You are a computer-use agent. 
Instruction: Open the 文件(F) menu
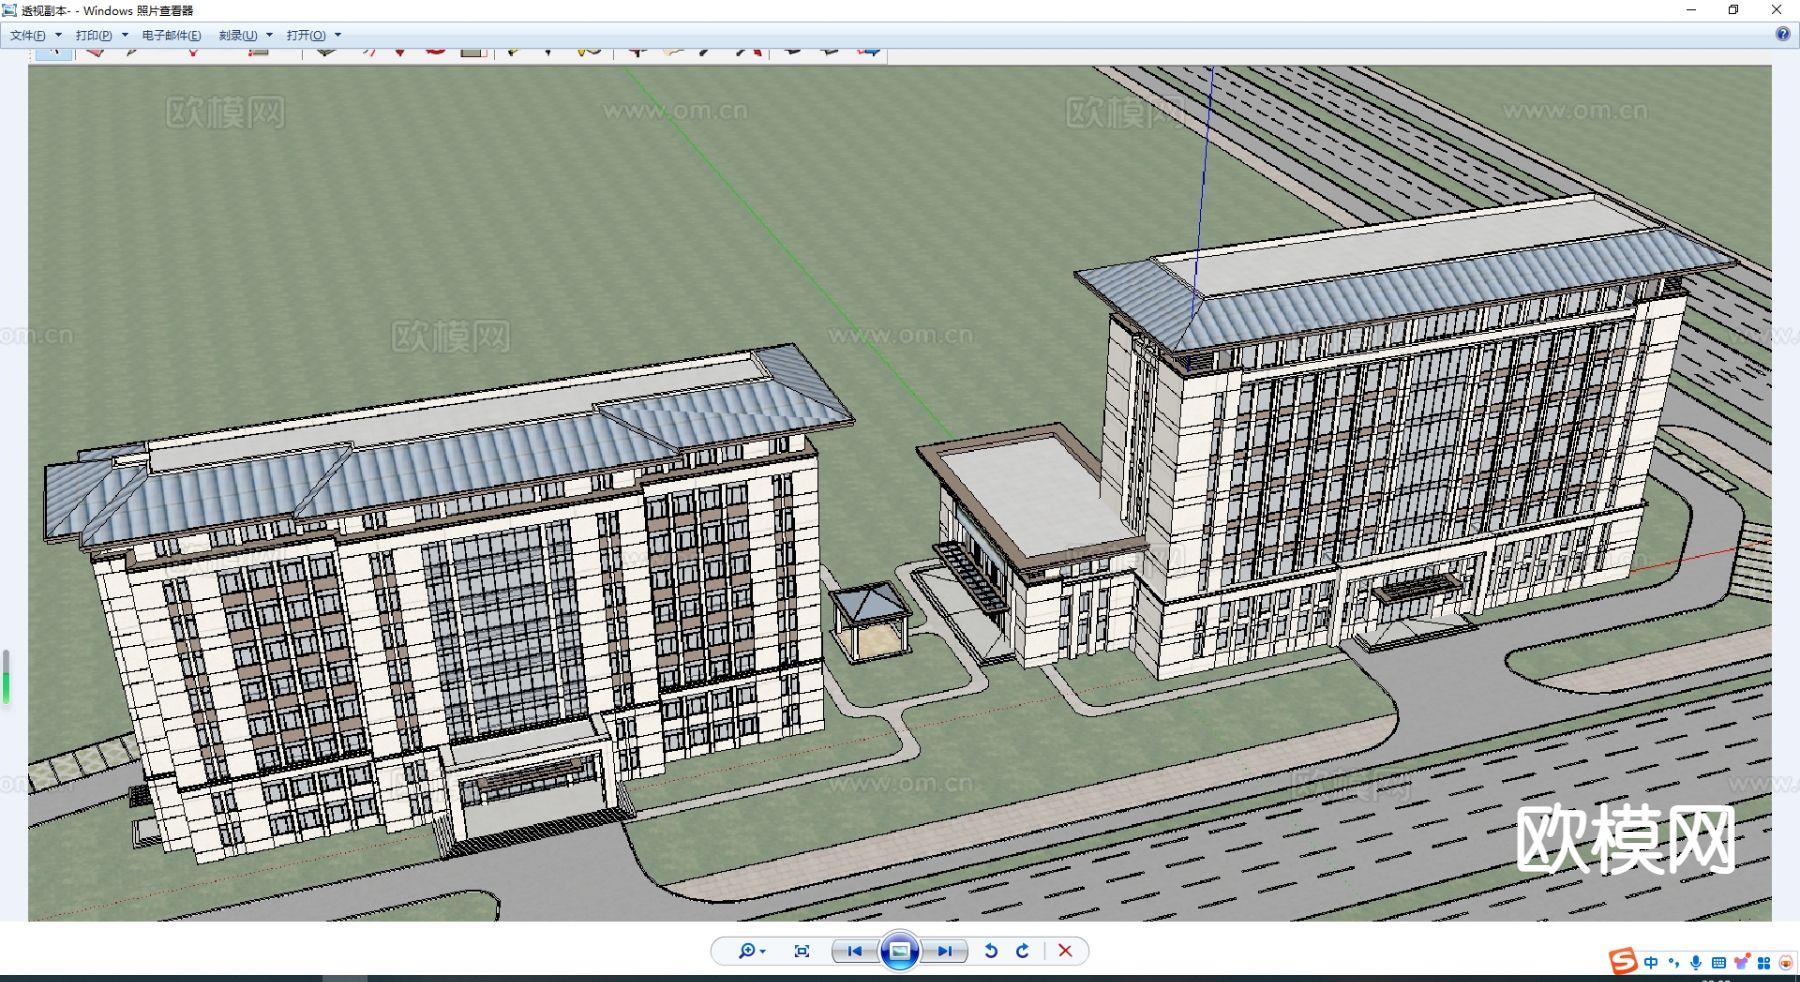click(x=28, y=35)
